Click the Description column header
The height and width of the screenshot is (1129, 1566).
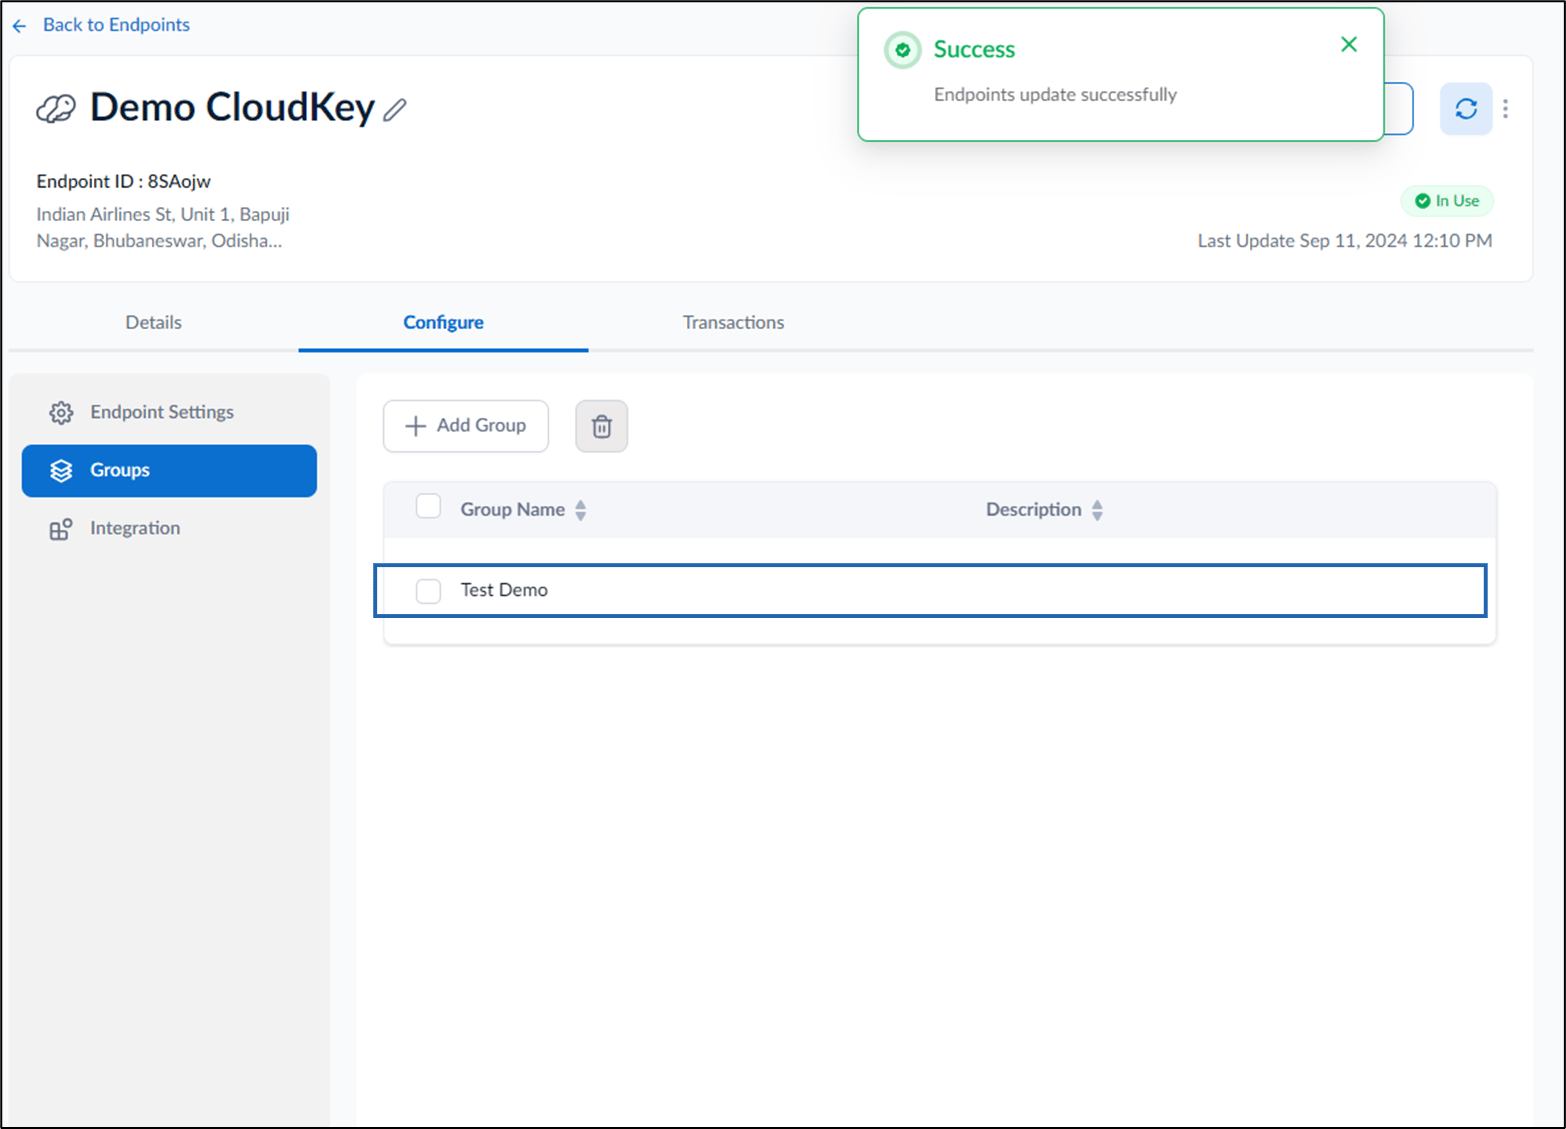(x=1033, y=509)
